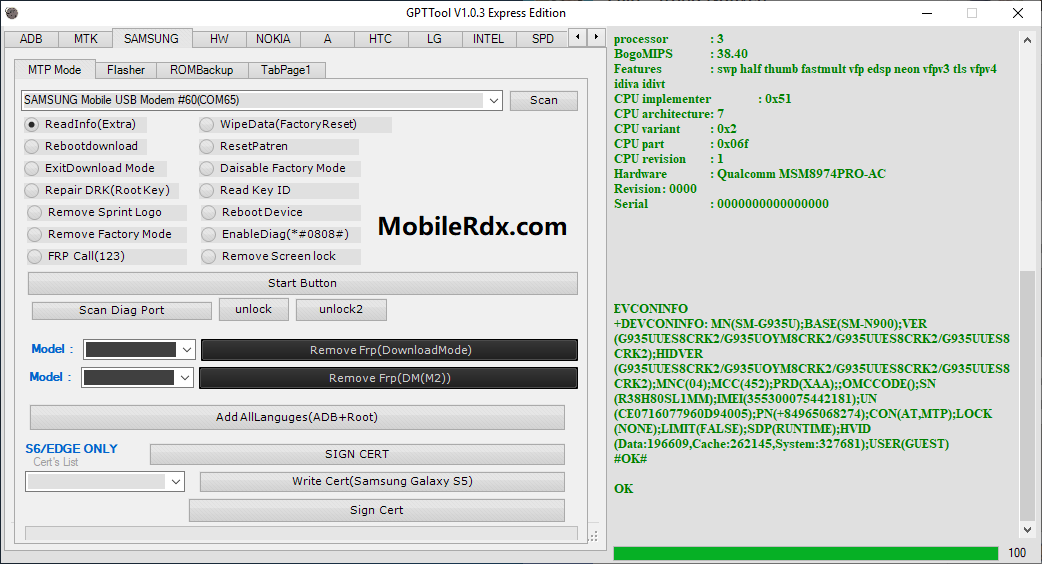Click the Scan button
The image size is (1042, 564).
pyautogui.click(x=544, y=100)
